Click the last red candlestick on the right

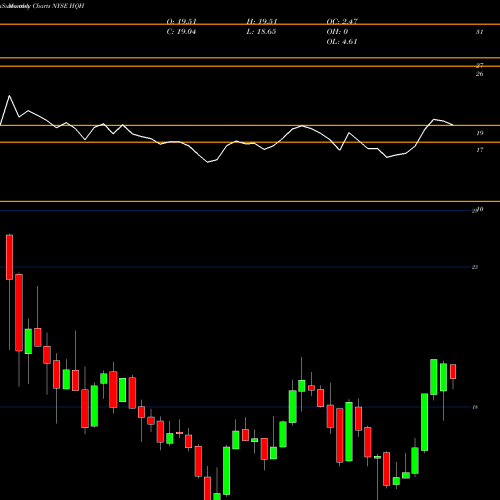(x=453, y=371)
